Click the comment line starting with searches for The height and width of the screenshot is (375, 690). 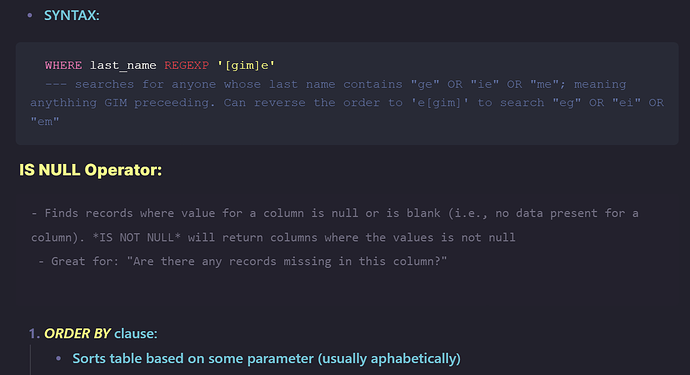point(335,84)
